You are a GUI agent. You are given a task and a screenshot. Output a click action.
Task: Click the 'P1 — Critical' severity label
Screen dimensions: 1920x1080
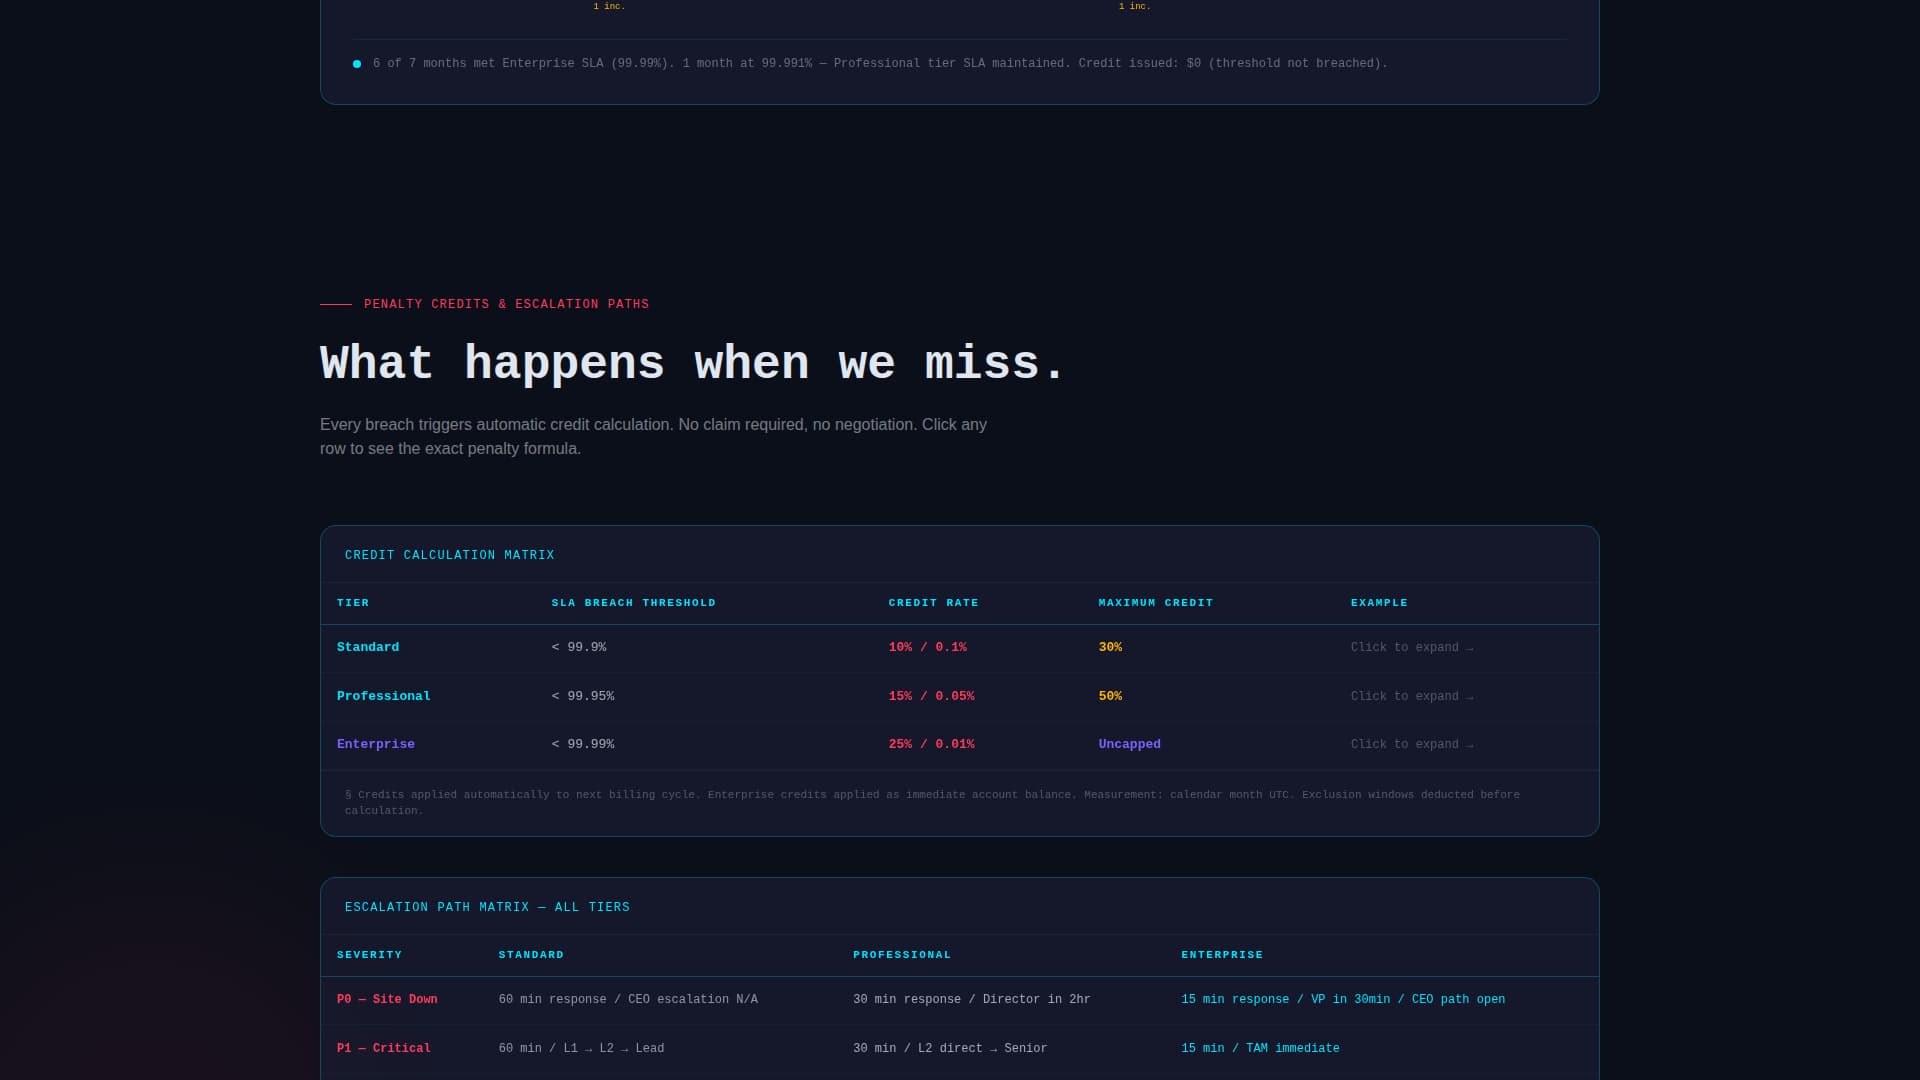(383, 1048)
